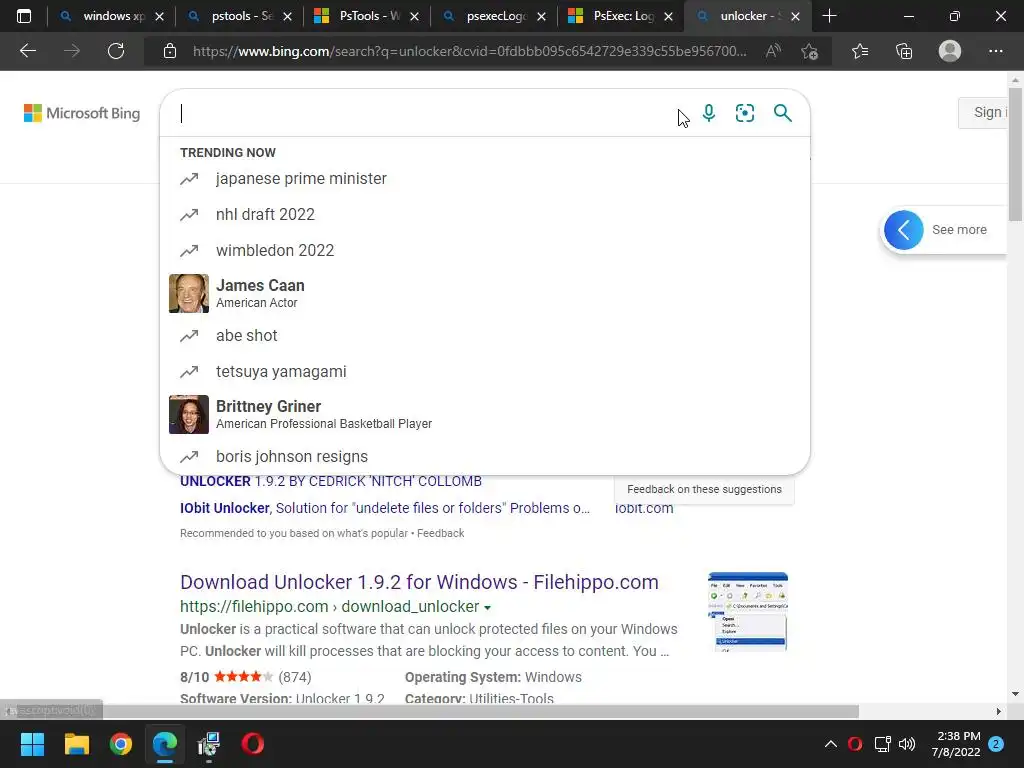The width and height of the screenshot is (1024, 768).
Task: Click Microsoft Edge taskbar icon
Action: (x=165, y=744)
